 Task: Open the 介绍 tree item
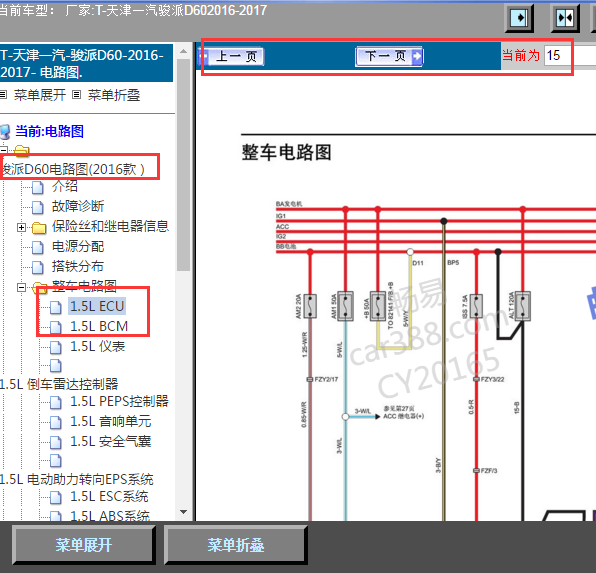pos(65,186)
